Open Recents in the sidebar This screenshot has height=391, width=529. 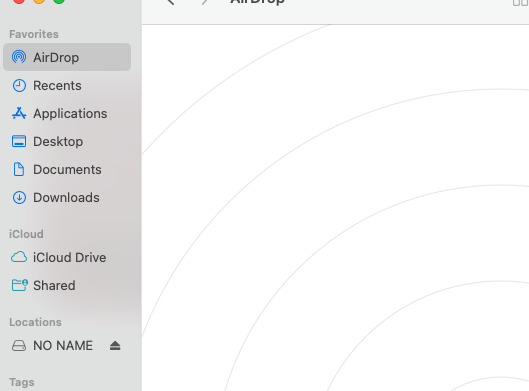(x=57, y=86)
